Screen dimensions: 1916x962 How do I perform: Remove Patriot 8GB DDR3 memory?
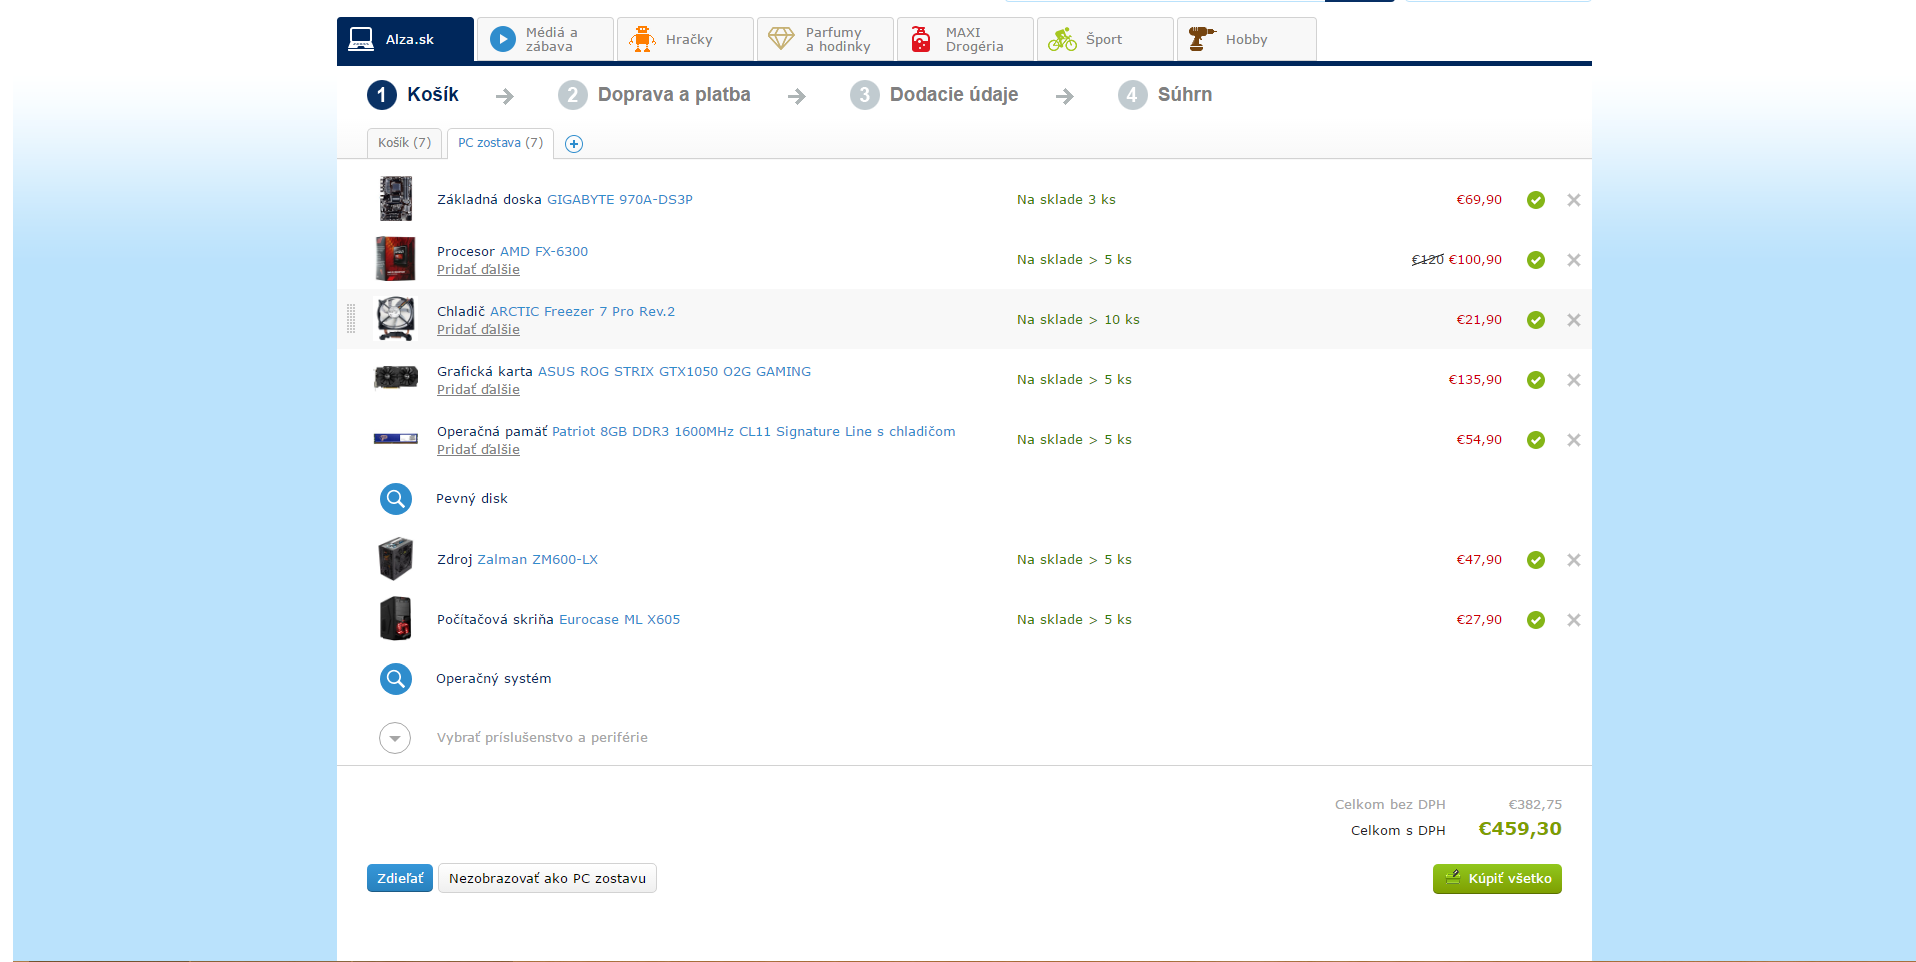point(1574,440)
